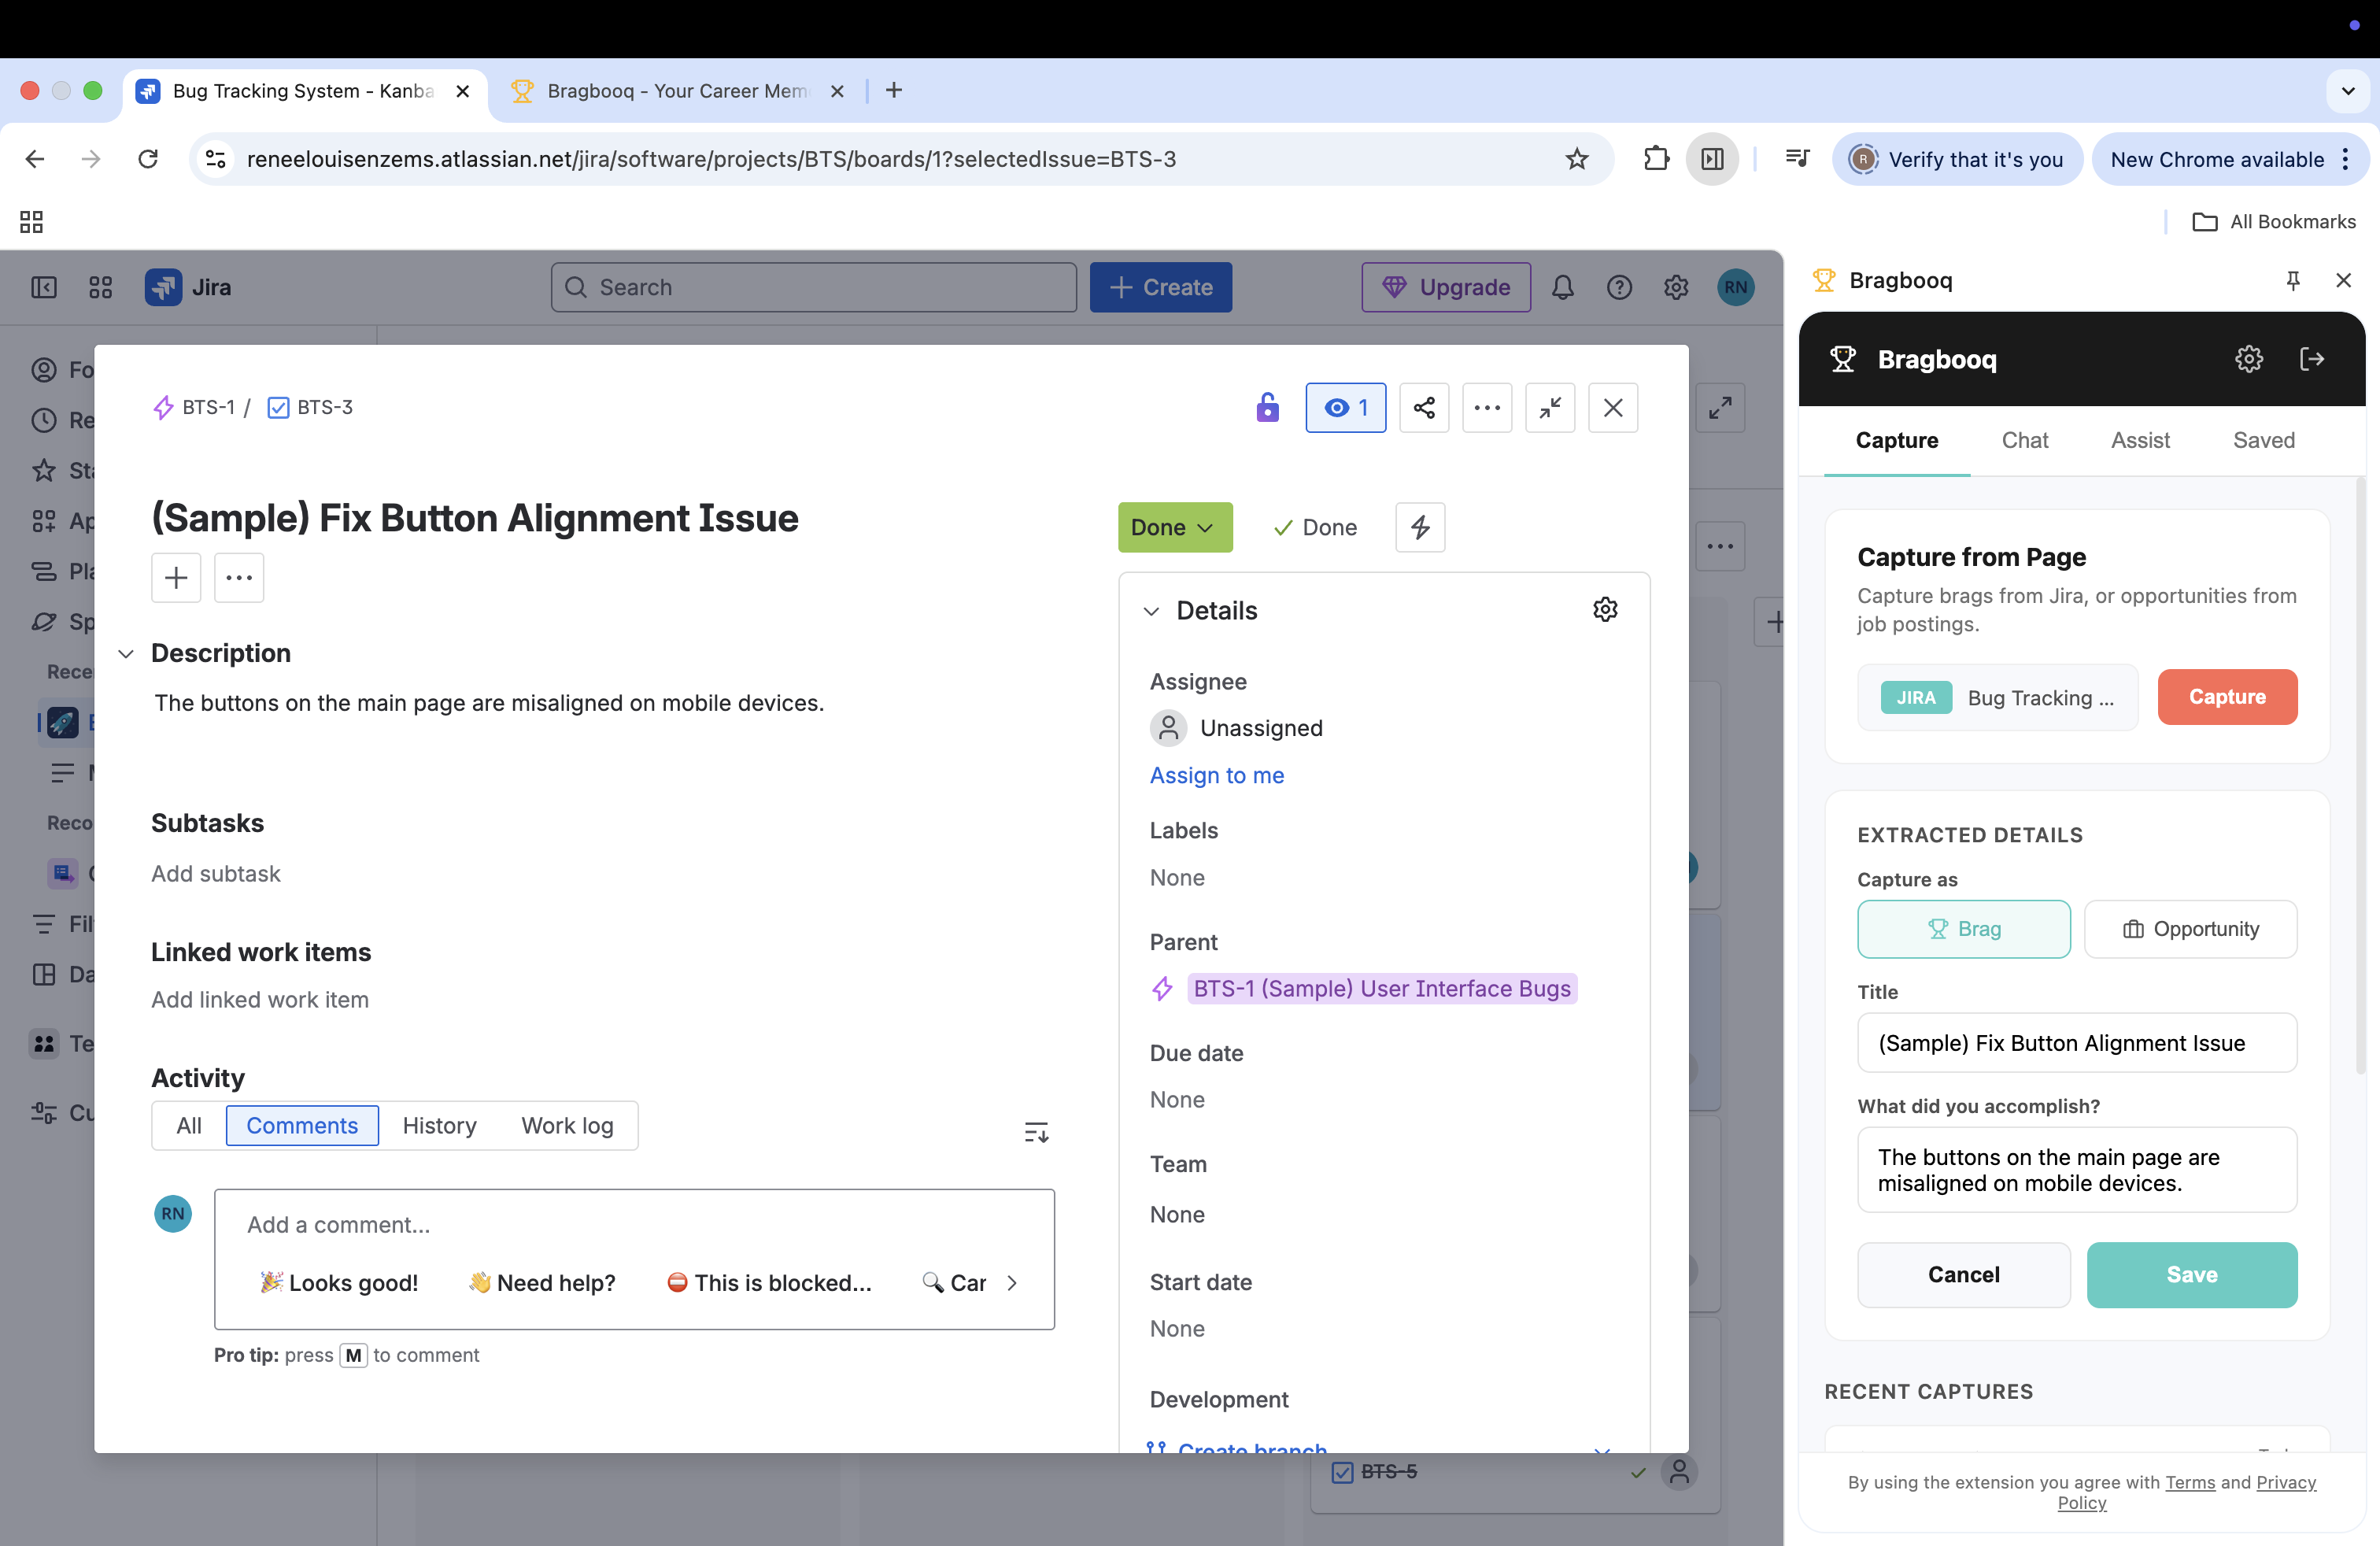Click the notifications bell
Image resolution: width=2380 pixels, height=1546 pixels.
pyautogui.click(x=1563, y=287)
